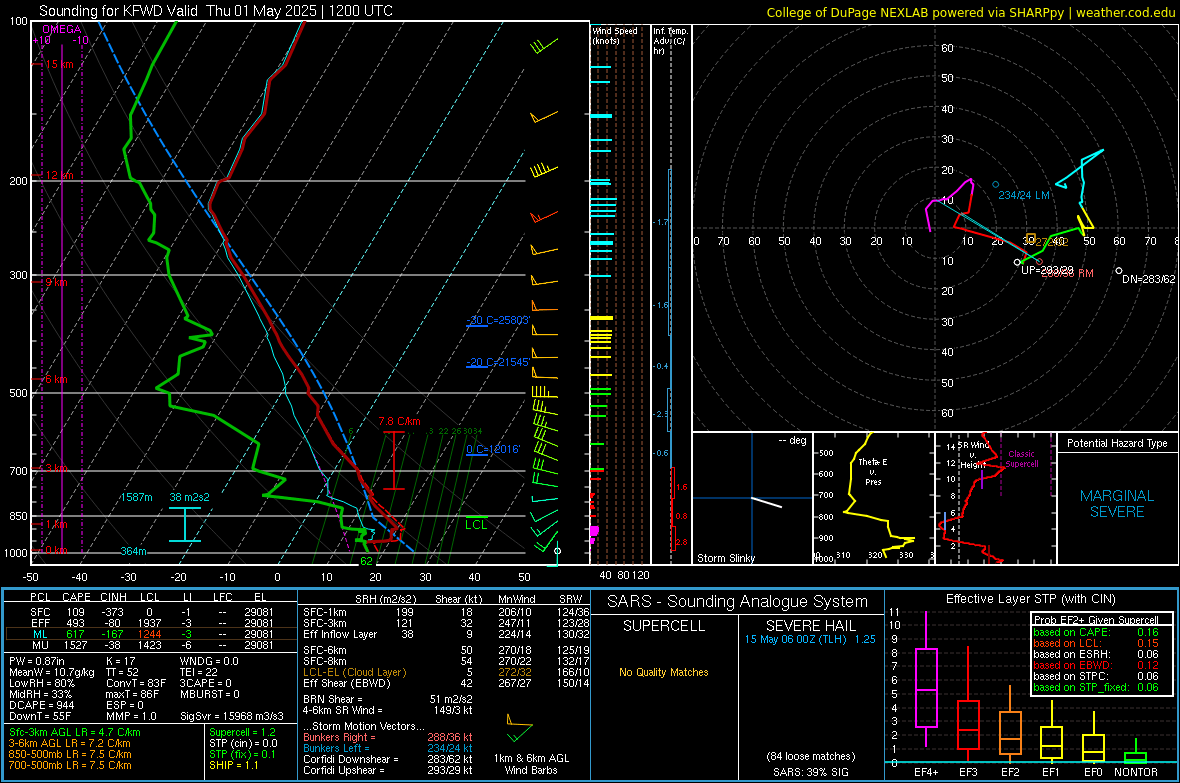Click the 'OMEGA' label on the skew-T
Viewport: 1180px width, 783px height.
pyautogui.click(x=62, y=29)
